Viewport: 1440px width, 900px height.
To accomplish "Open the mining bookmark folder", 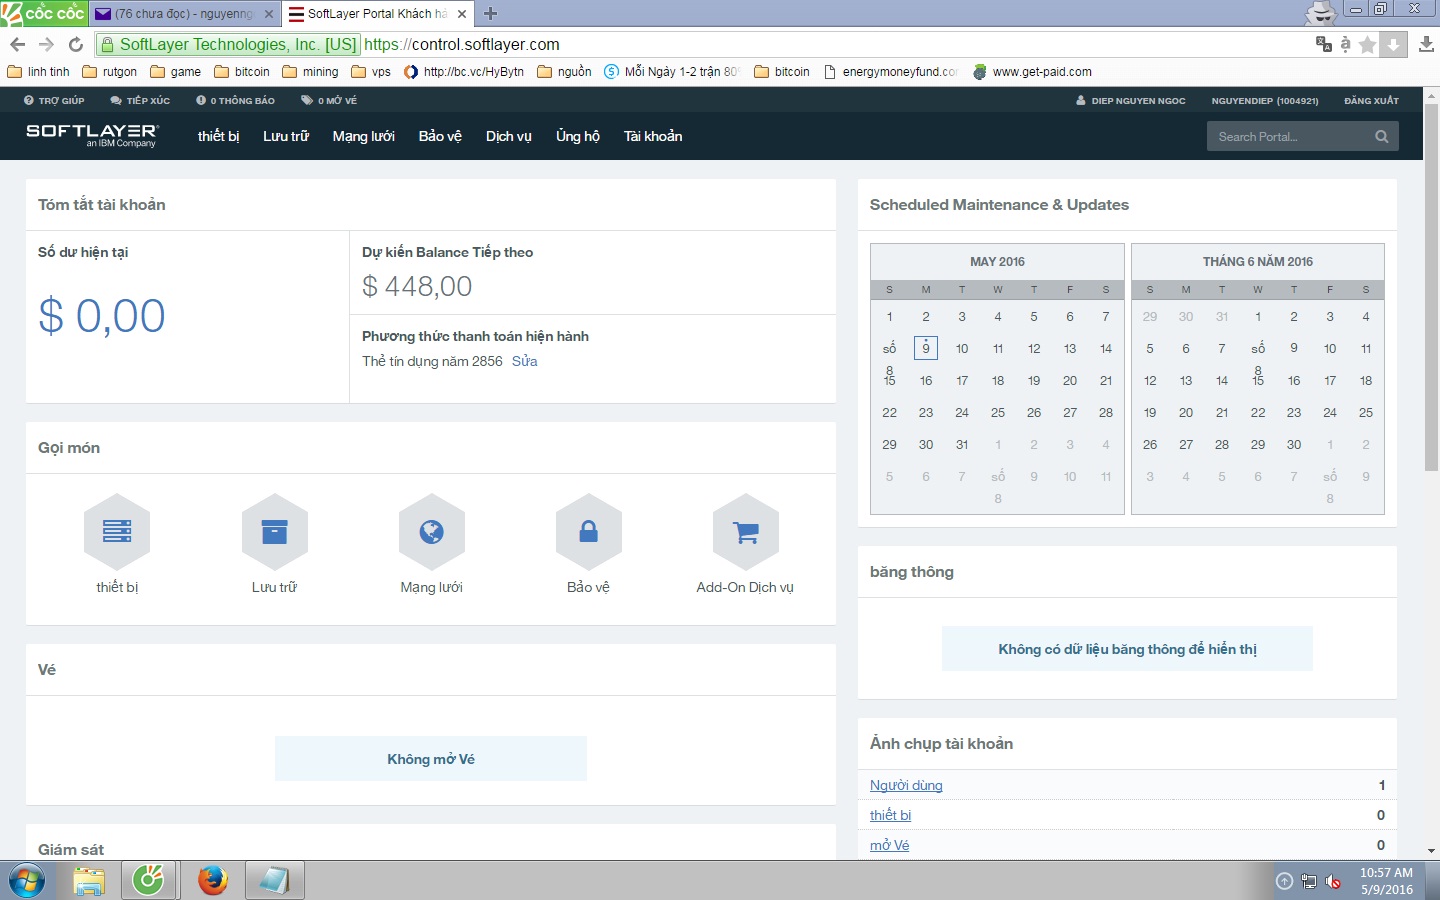I will 311,72.
